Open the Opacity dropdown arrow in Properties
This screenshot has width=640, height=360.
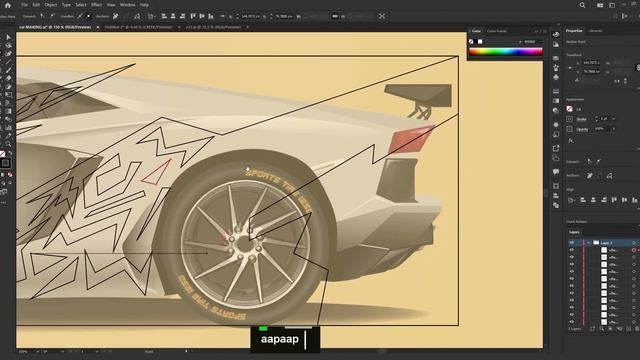(613, 129)
